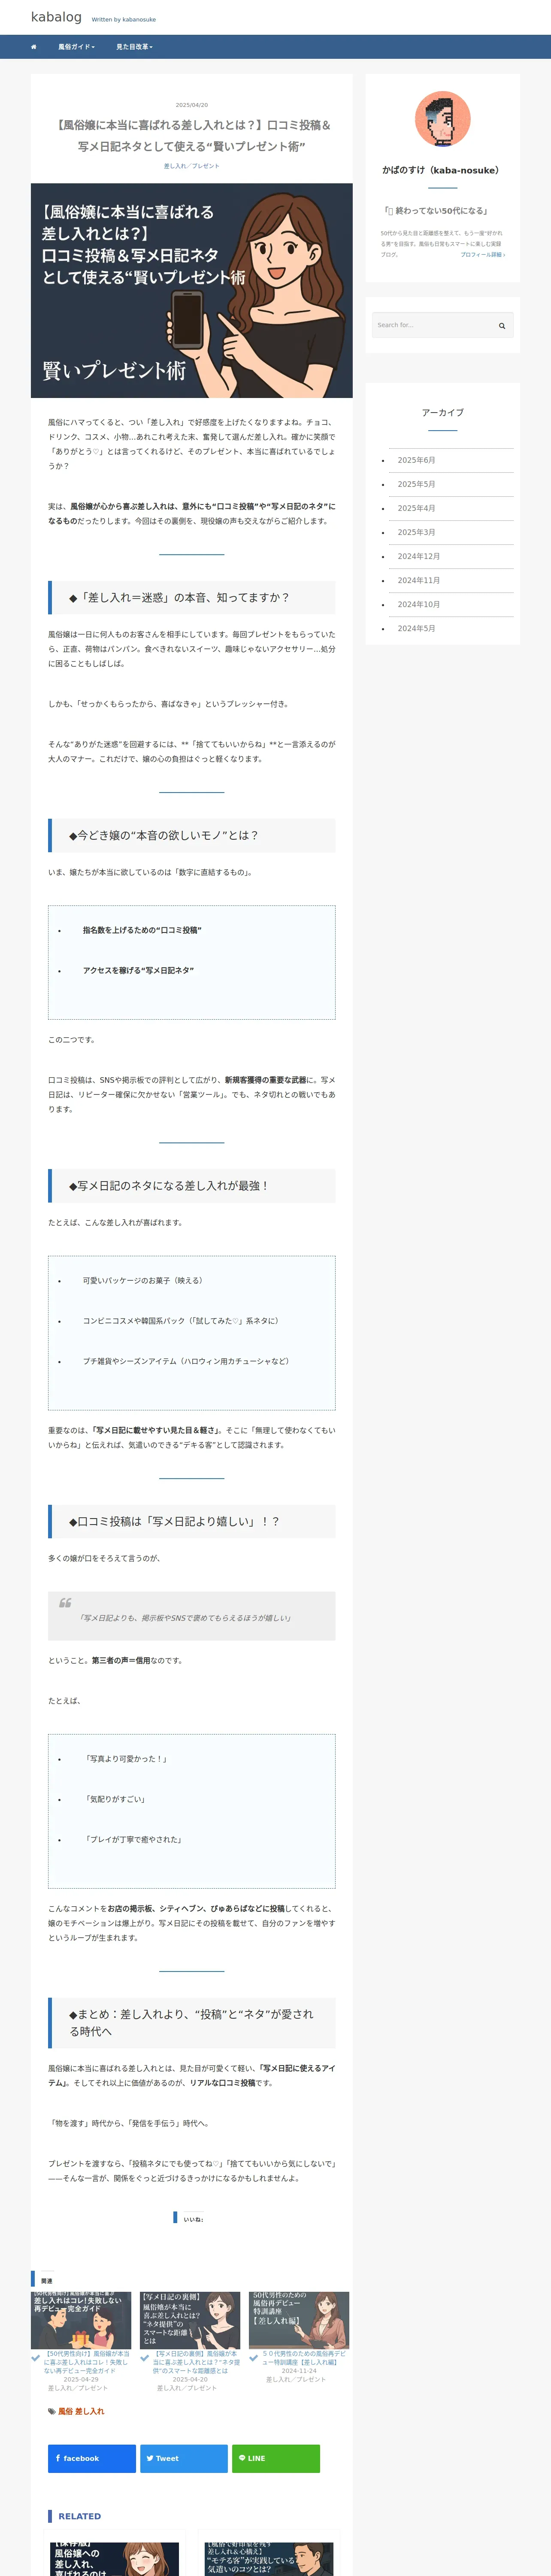The height and width of the screenshot is (2576, 551).
Task: Open the 差し入れ／プレゼント category under title
Action: 191,166
